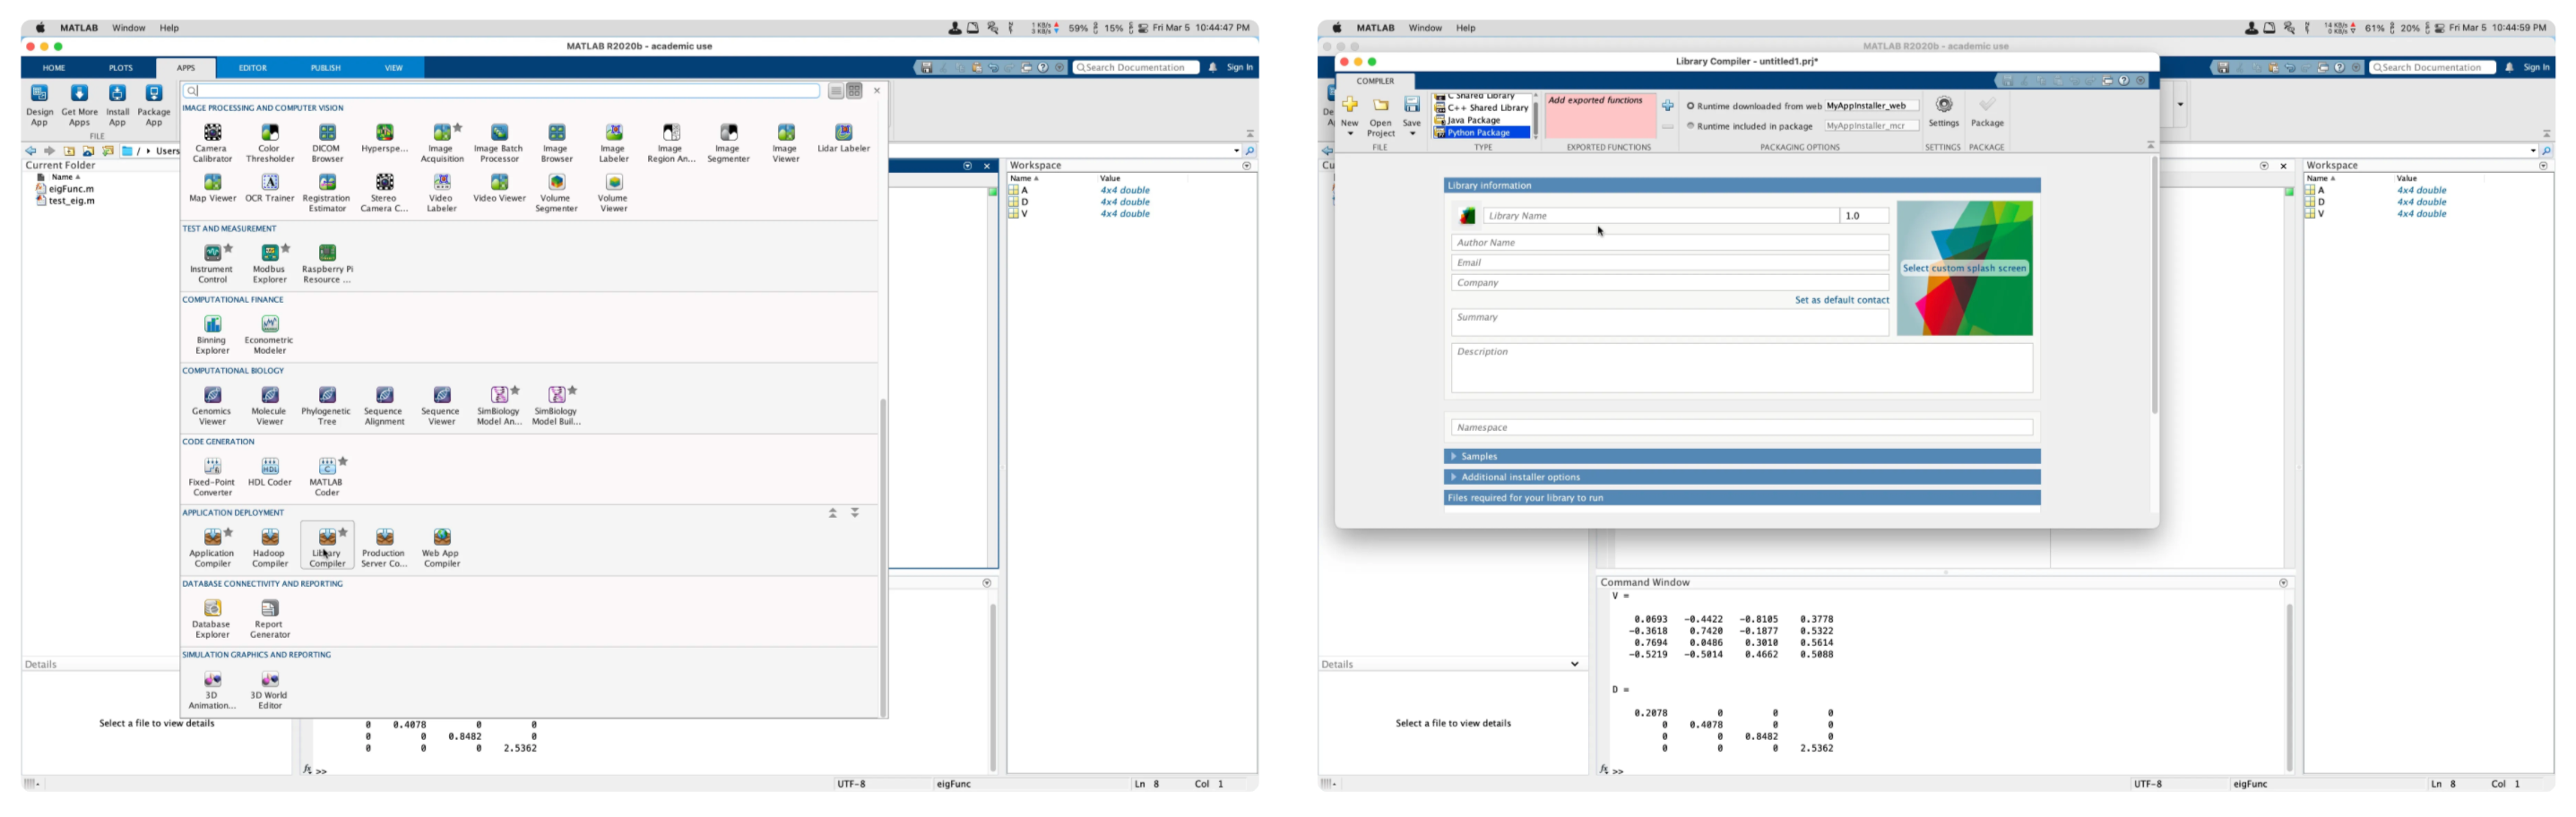Toggle favorite star on Application Compiler
This screenshot has width=2576, height=817.
tap(228, 532)
